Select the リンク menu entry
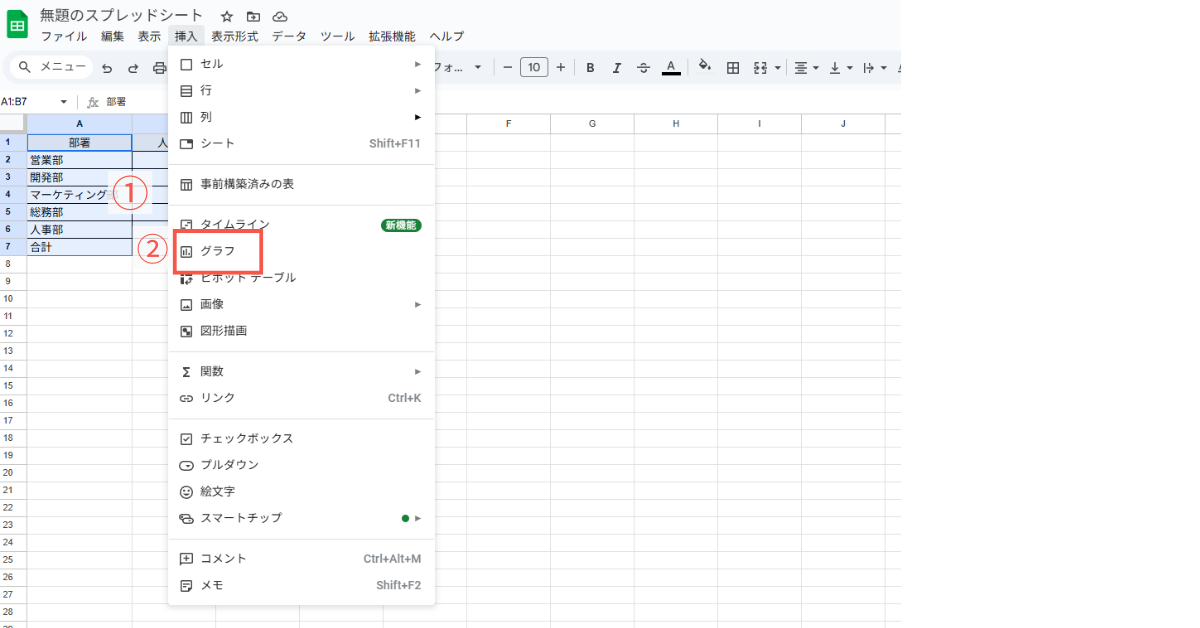The height and width of the screenshot is (628, 1200). point(218,398)
